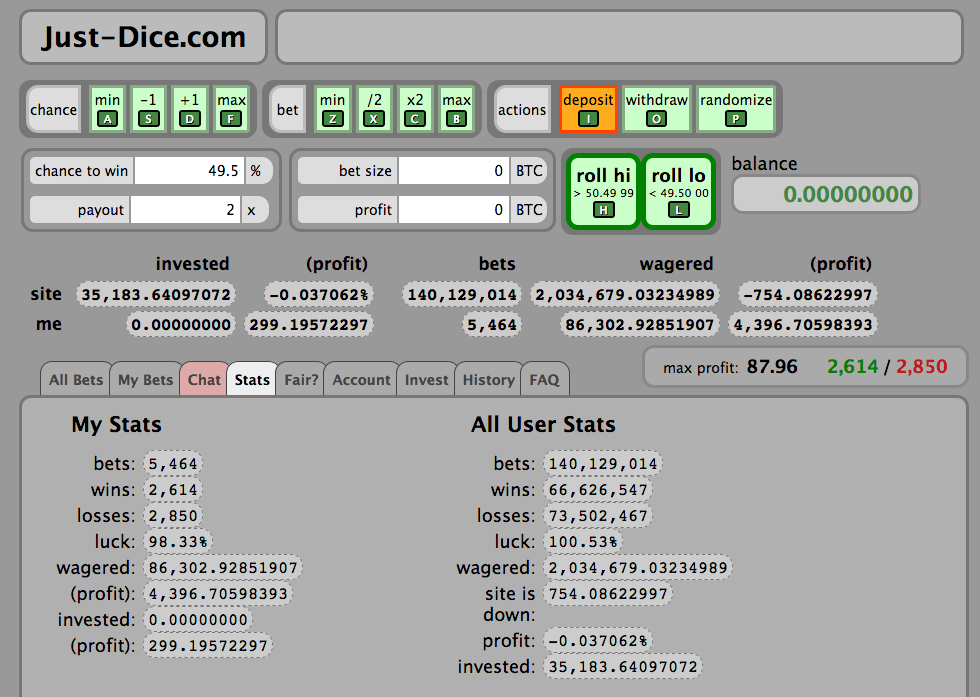Click 'me' row invested profit 299.19572297
Screen dimensions: 980x697
coord(309,324)
